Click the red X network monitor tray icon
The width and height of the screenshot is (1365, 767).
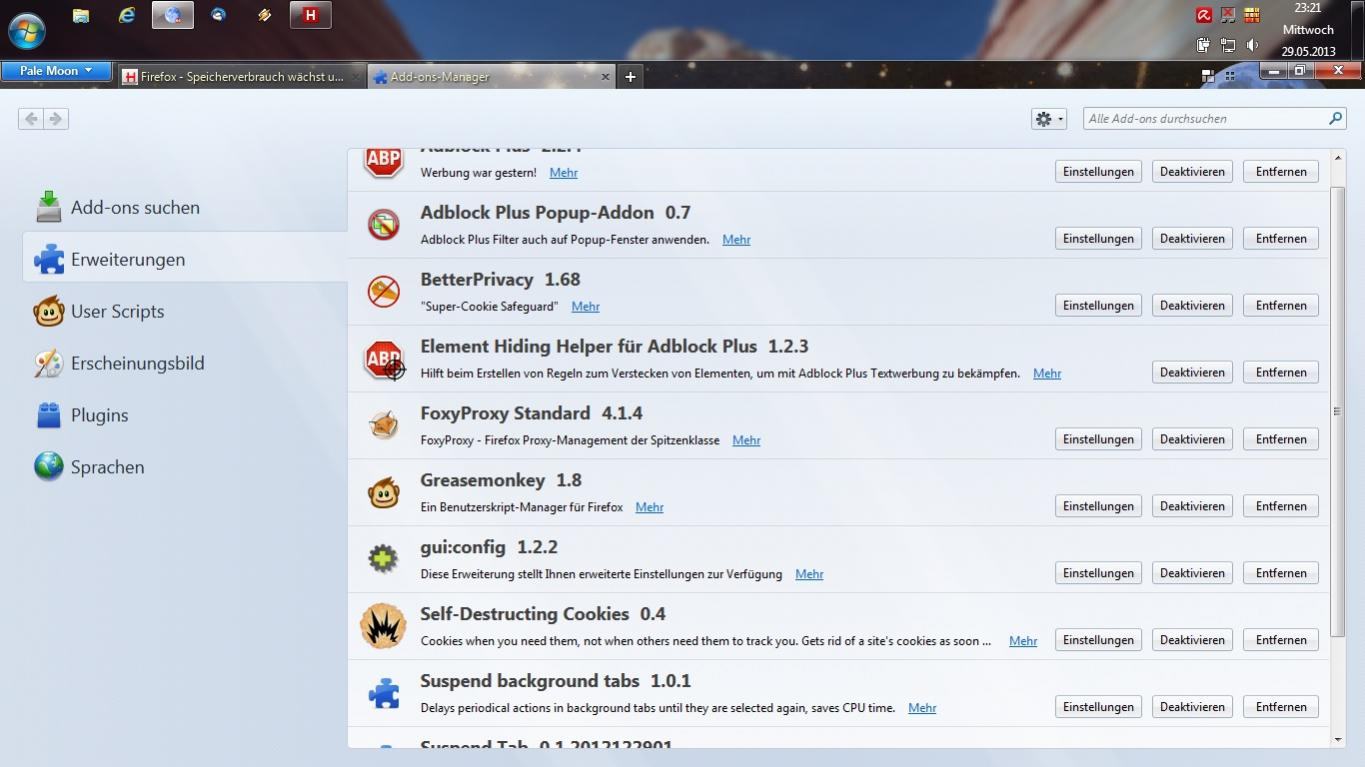click(x=1228, y=15)
